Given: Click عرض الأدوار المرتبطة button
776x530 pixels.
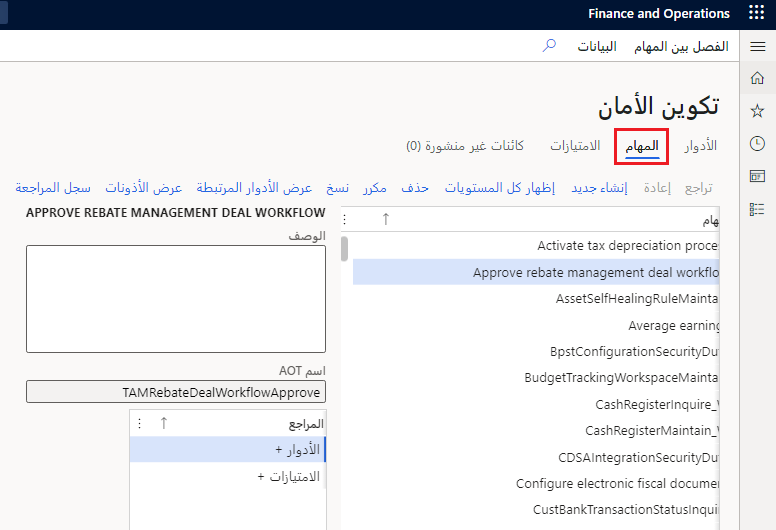Looking at the screenshot, I should pyautogui.click(x=254, y=188).
